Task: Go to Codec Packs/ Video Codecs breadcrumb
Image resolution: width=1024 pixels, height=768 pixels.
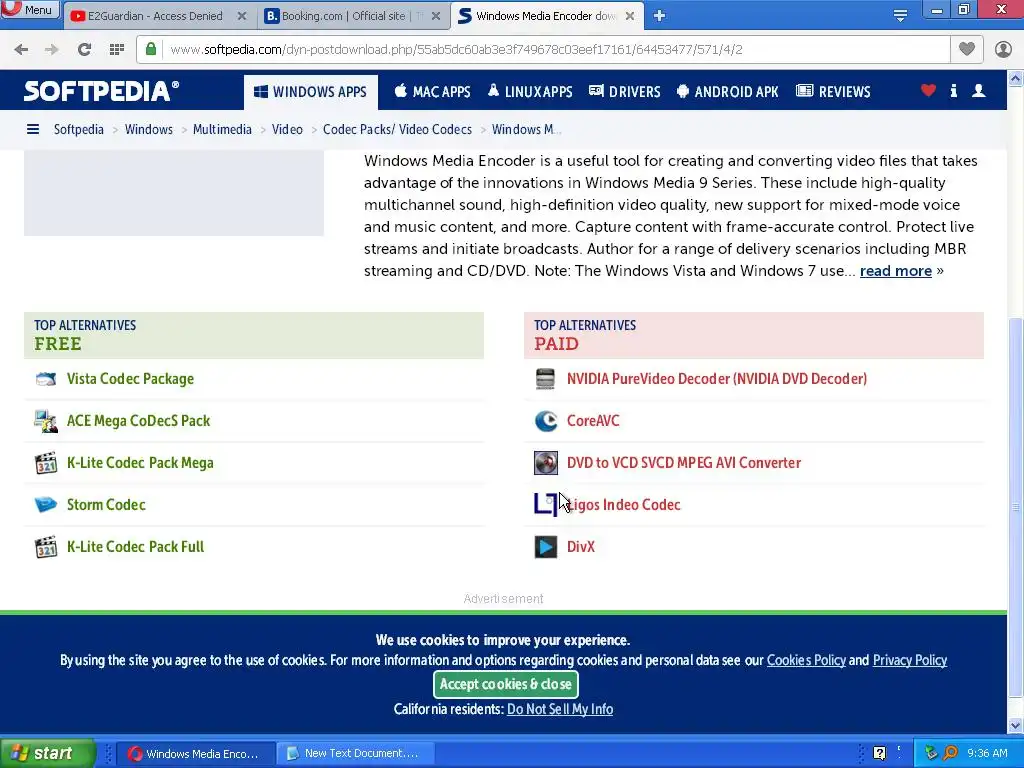Action: tap(397, 129)
